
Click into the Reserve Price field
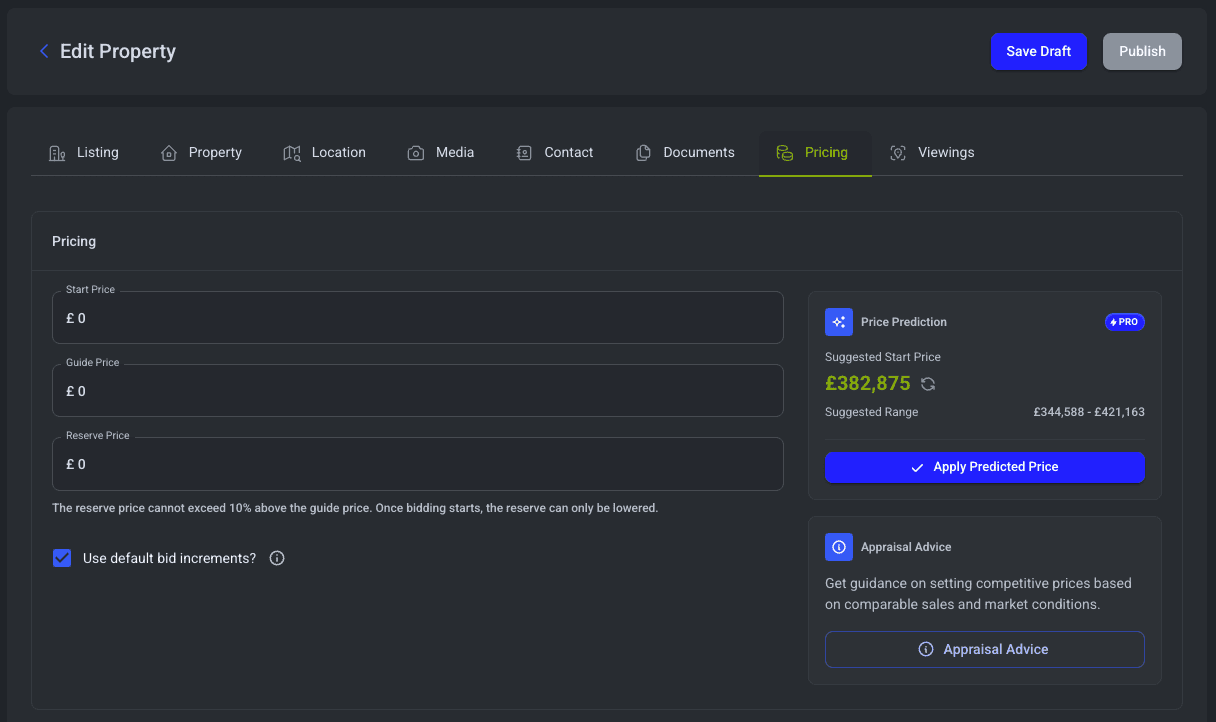tap(417, 464)
